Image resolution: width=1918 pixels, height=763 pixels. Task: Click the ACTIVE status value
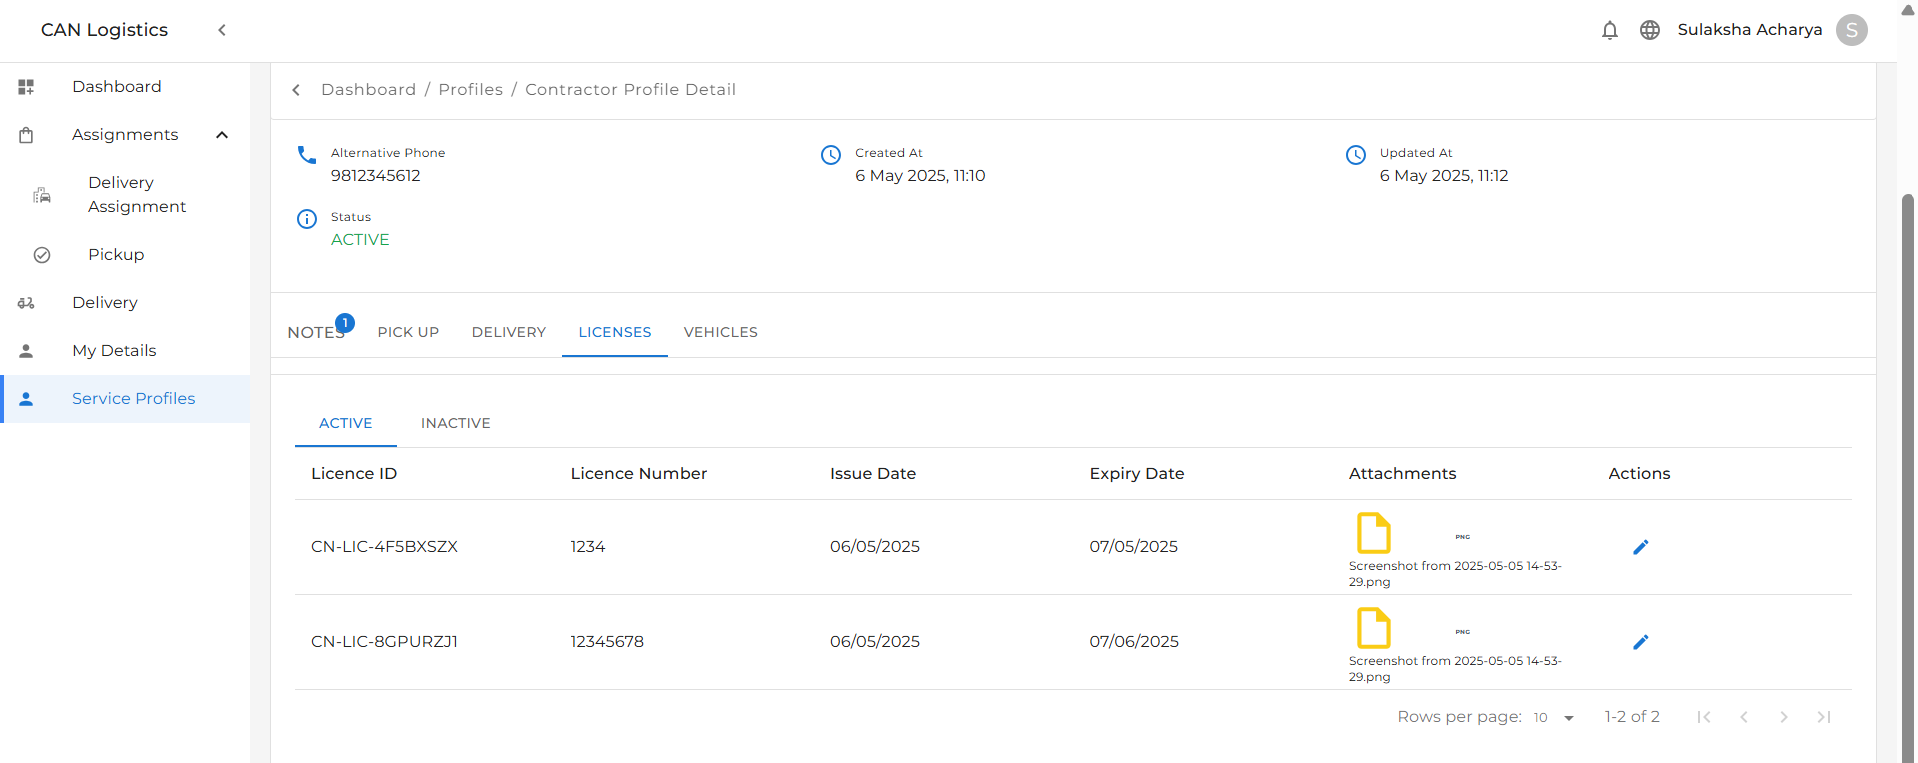[360, 240]
